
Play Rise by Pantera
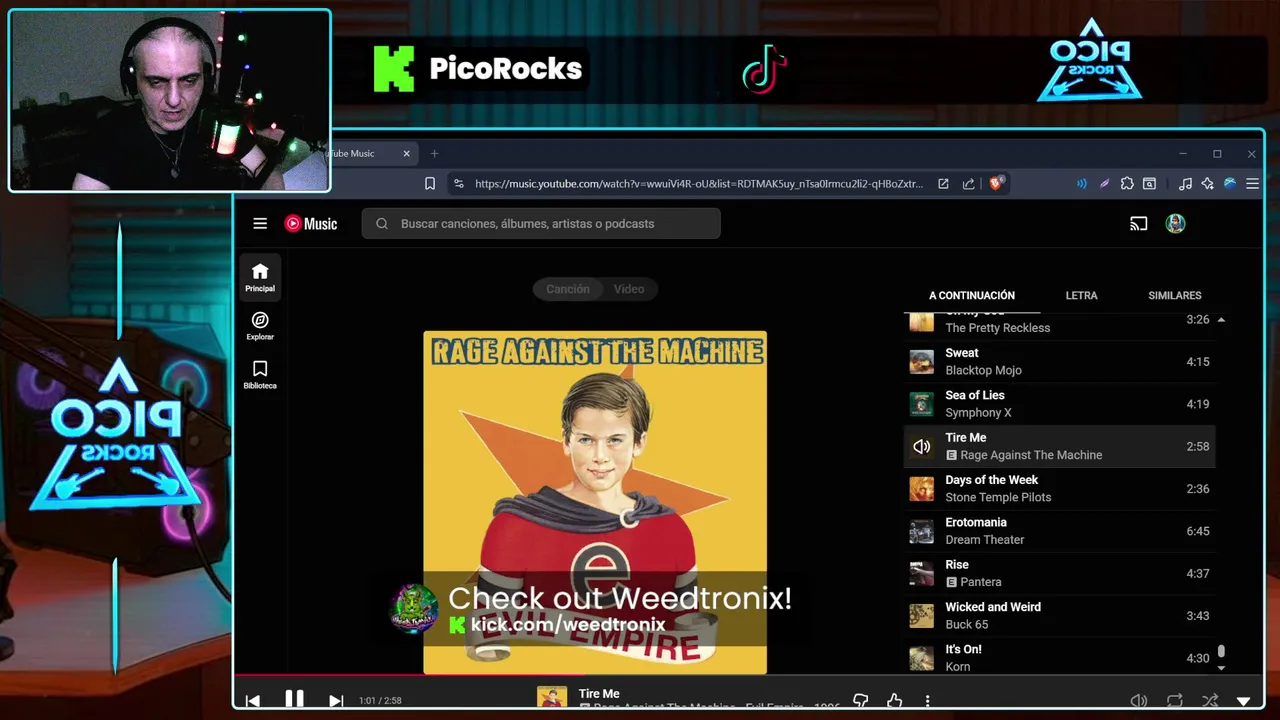click(1060, 573)
